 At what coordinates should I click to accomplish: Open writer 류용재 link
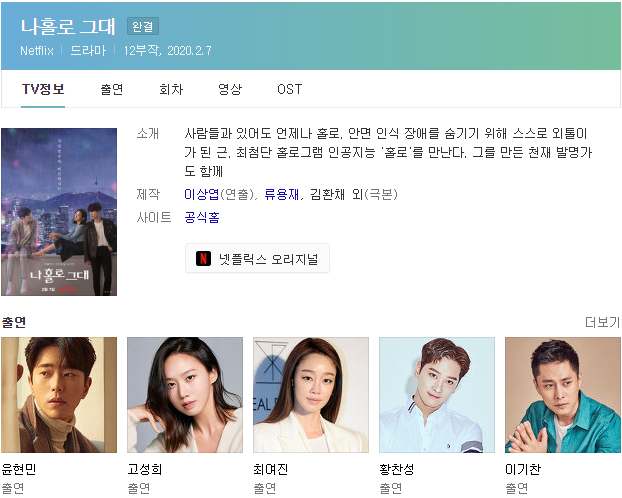282,194
